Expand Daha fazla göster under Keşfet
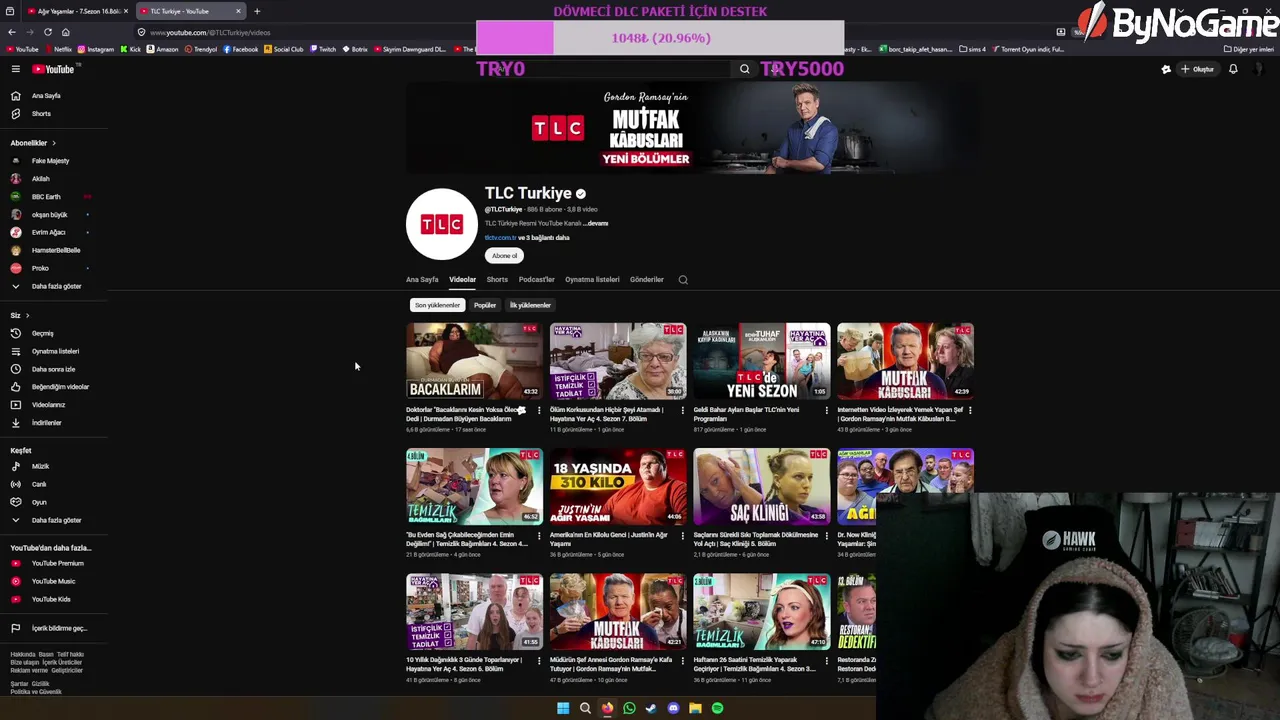The image size is (1280, 720). pos(56,520)
